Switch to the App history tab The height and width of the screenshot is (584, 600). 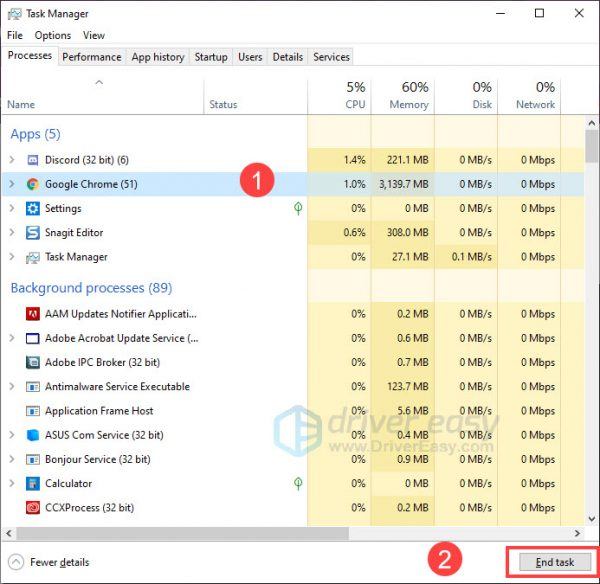click(158, 57)
